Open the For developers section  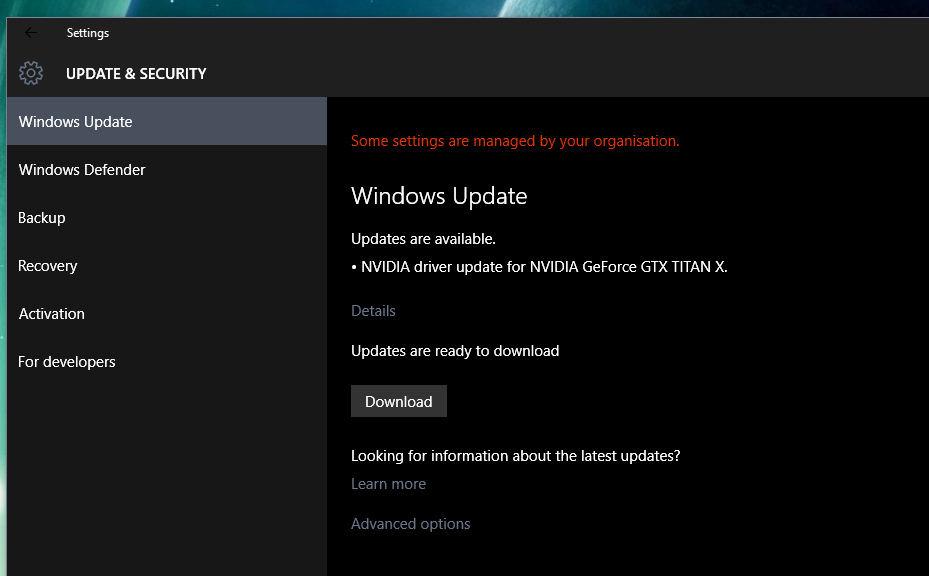tap(167, 361)
